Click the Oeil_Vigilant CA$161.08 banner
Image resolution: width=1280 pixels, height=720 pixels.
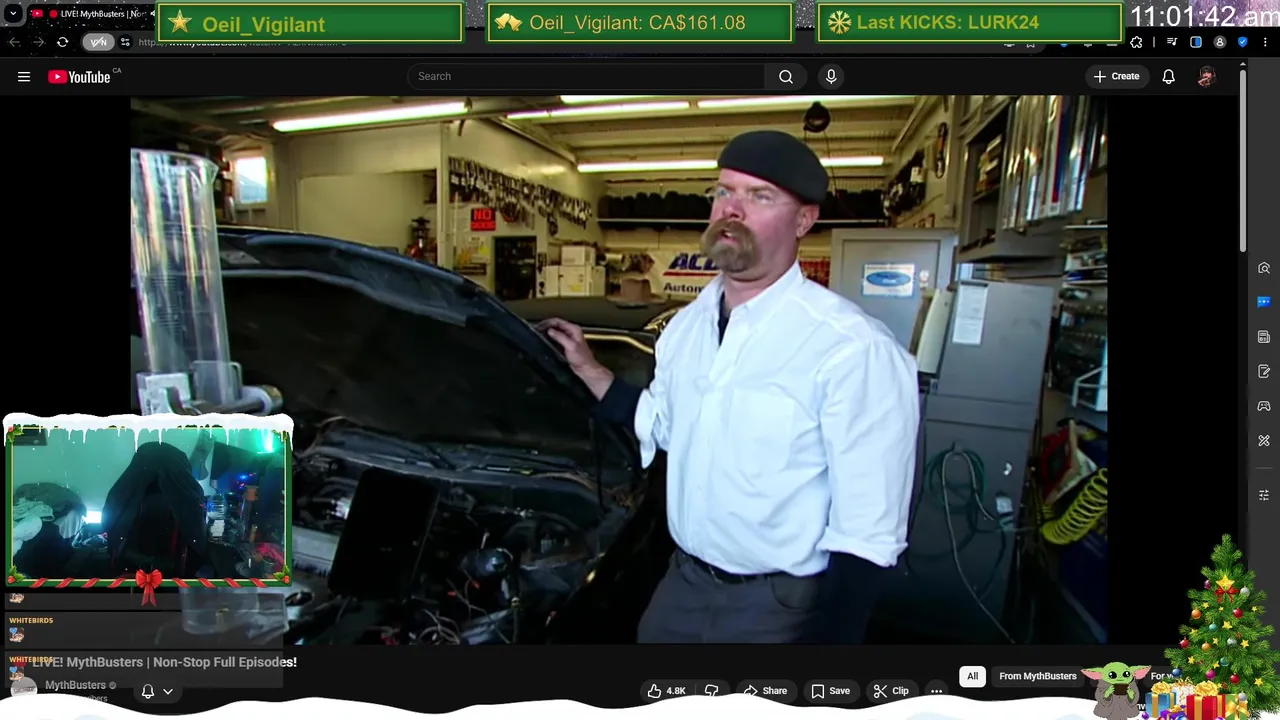tap(639, 23)
